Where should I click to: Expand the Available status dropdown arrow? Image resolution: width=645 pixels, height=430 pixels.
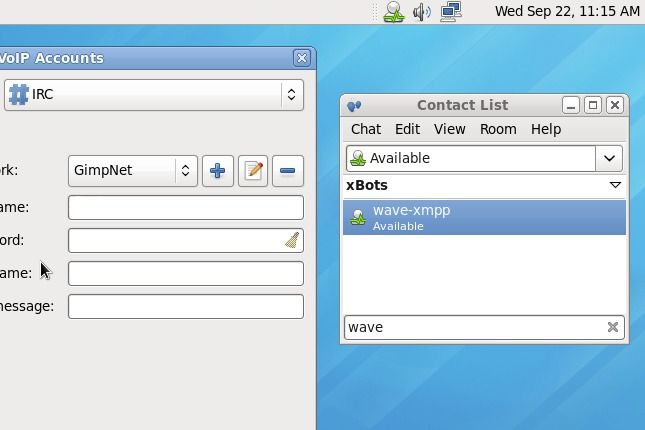(x=610, y=158)
